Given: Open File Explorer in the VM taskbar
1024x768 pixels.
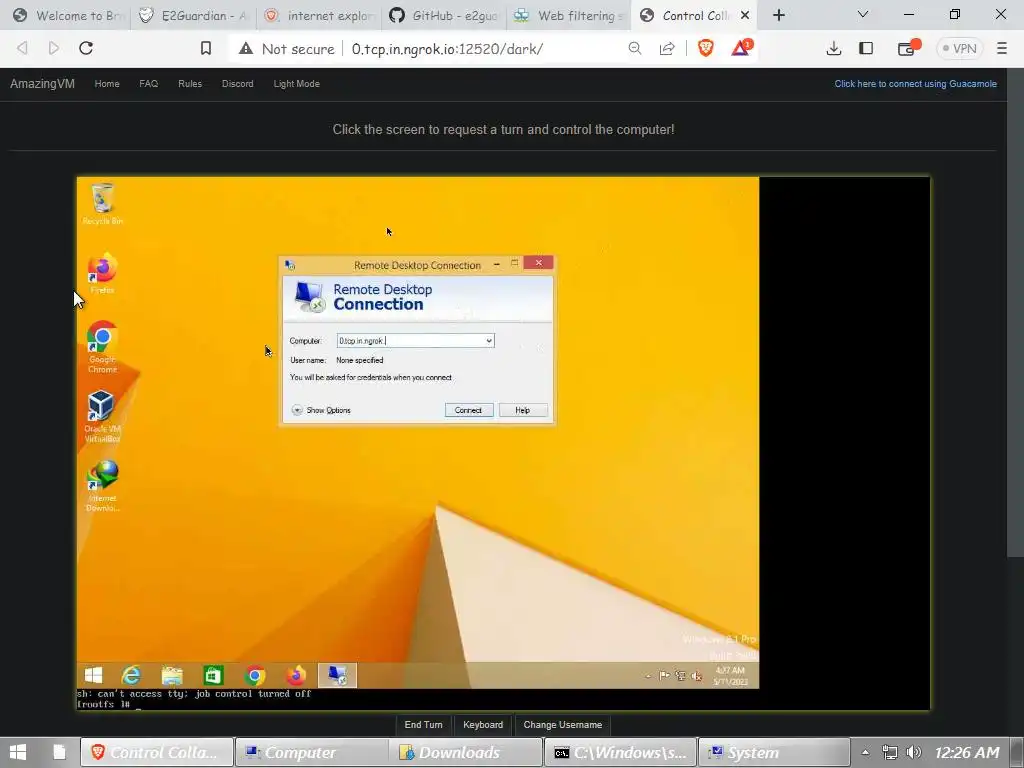Looking at the screenshot, I should coord(172,675).
